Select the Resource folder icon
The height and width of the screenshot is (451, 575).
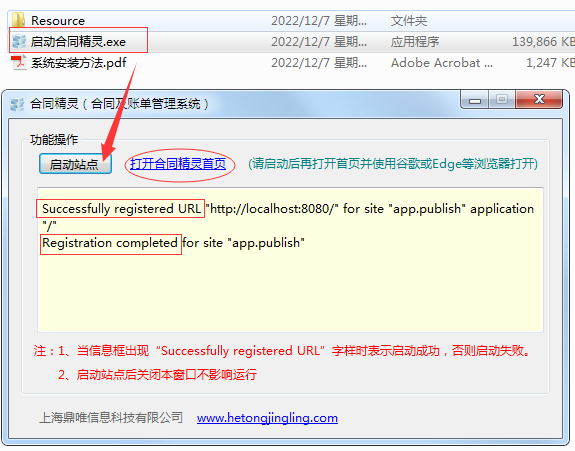click(x=18, y=20)
